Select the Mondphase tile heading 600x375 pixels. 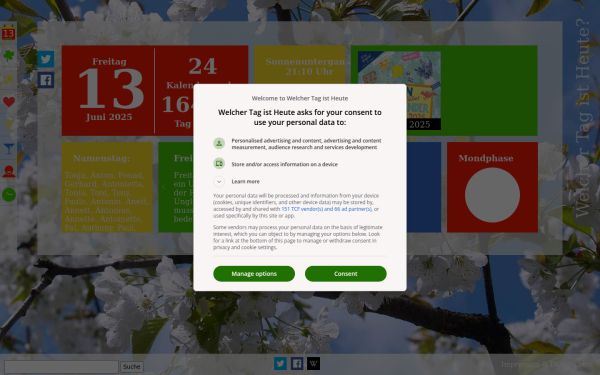[486, 158]
